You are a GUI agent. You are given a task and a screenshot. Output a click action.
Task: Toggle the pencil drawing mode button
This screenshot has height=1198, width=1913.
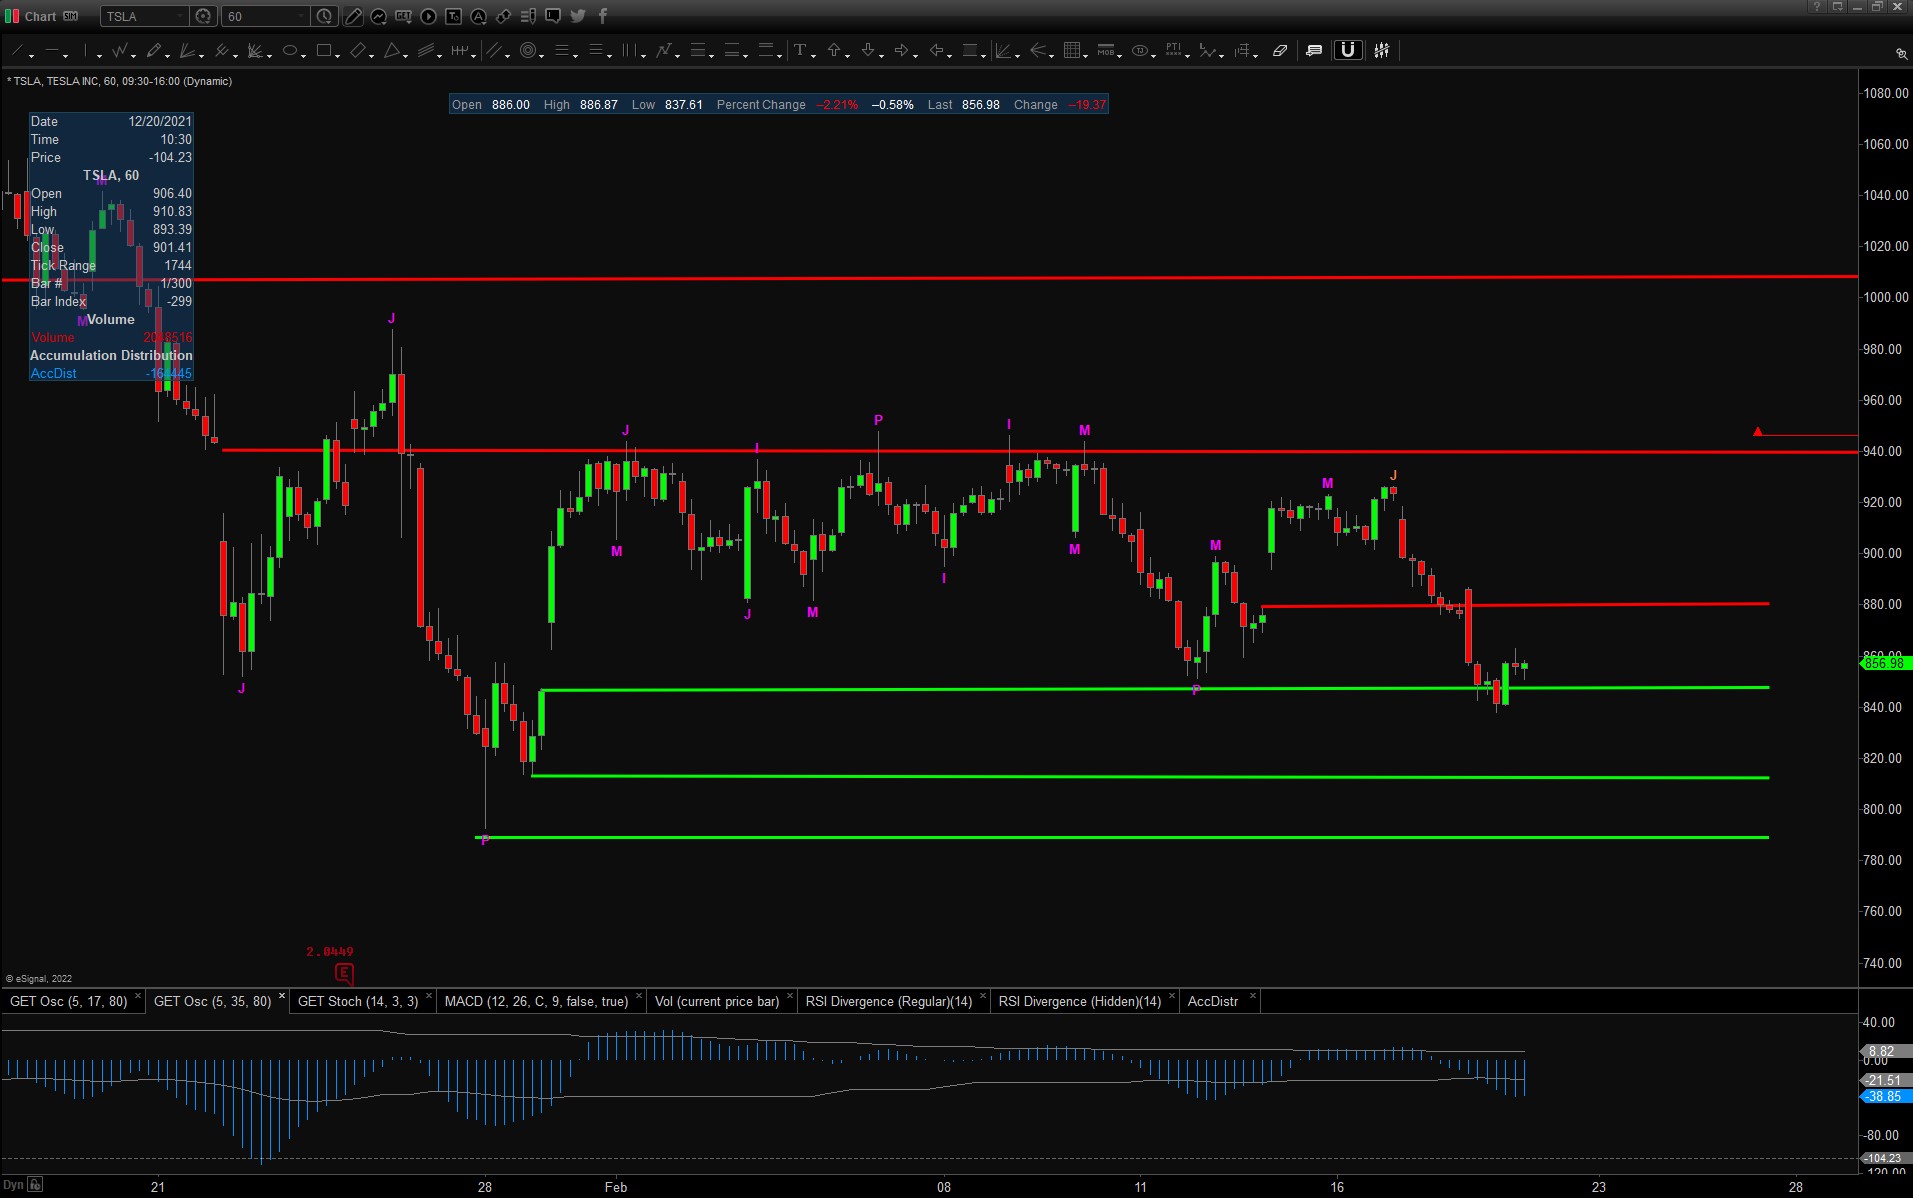353,16
